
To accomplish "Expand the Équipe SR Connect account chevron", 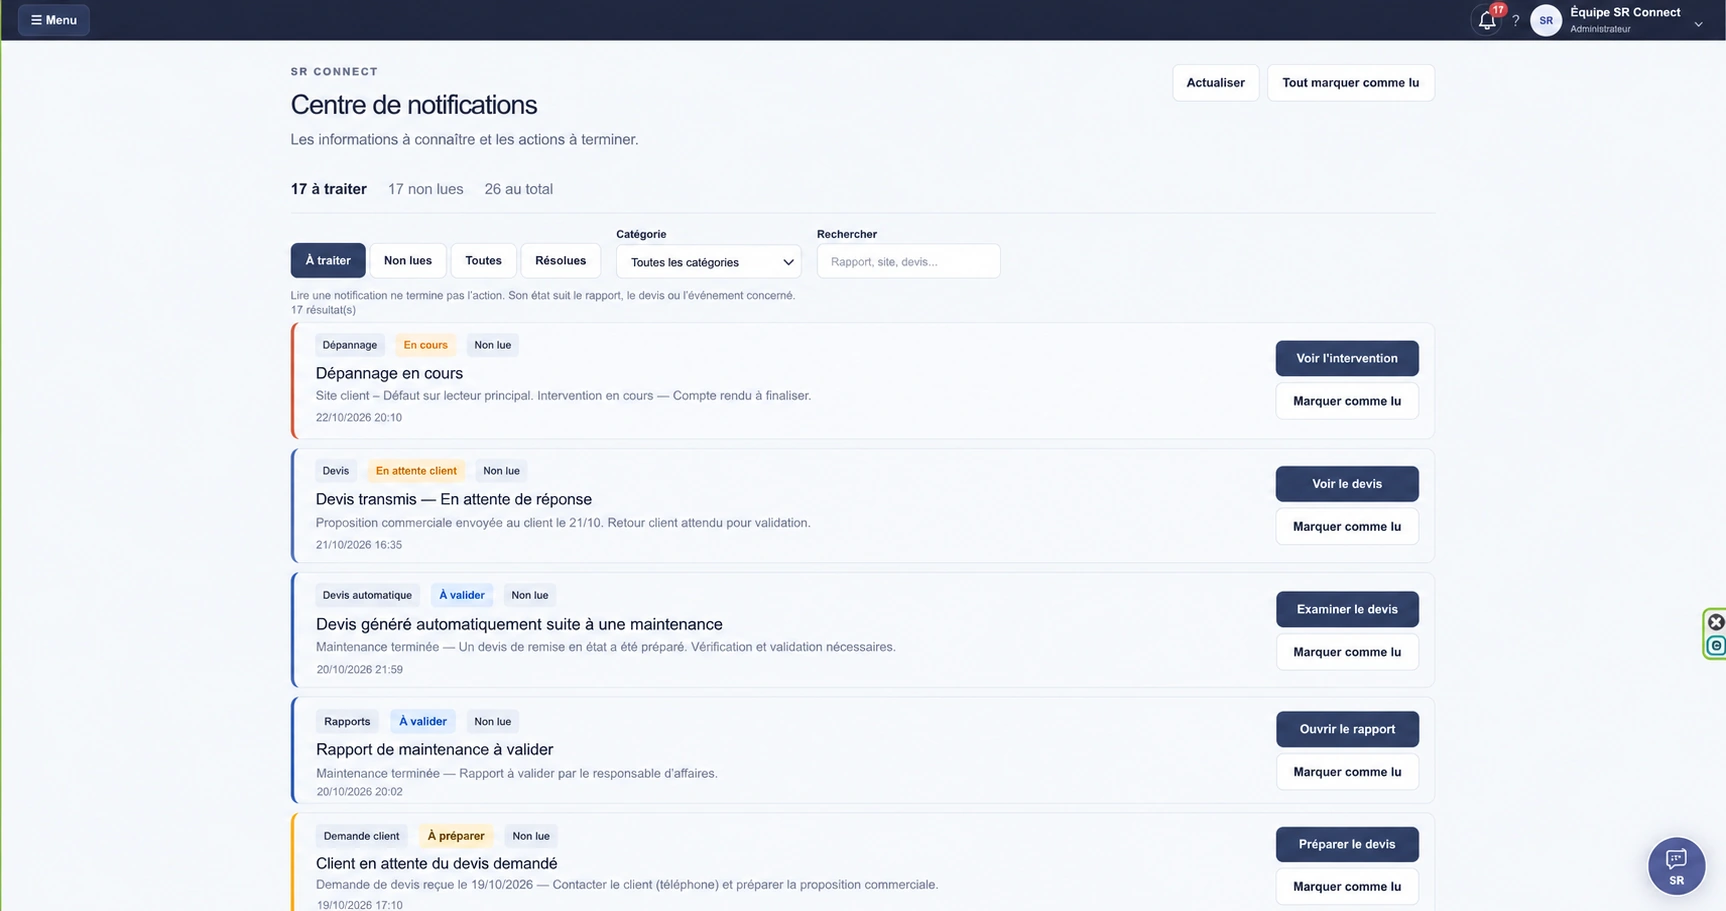I will click(1698, 23).
